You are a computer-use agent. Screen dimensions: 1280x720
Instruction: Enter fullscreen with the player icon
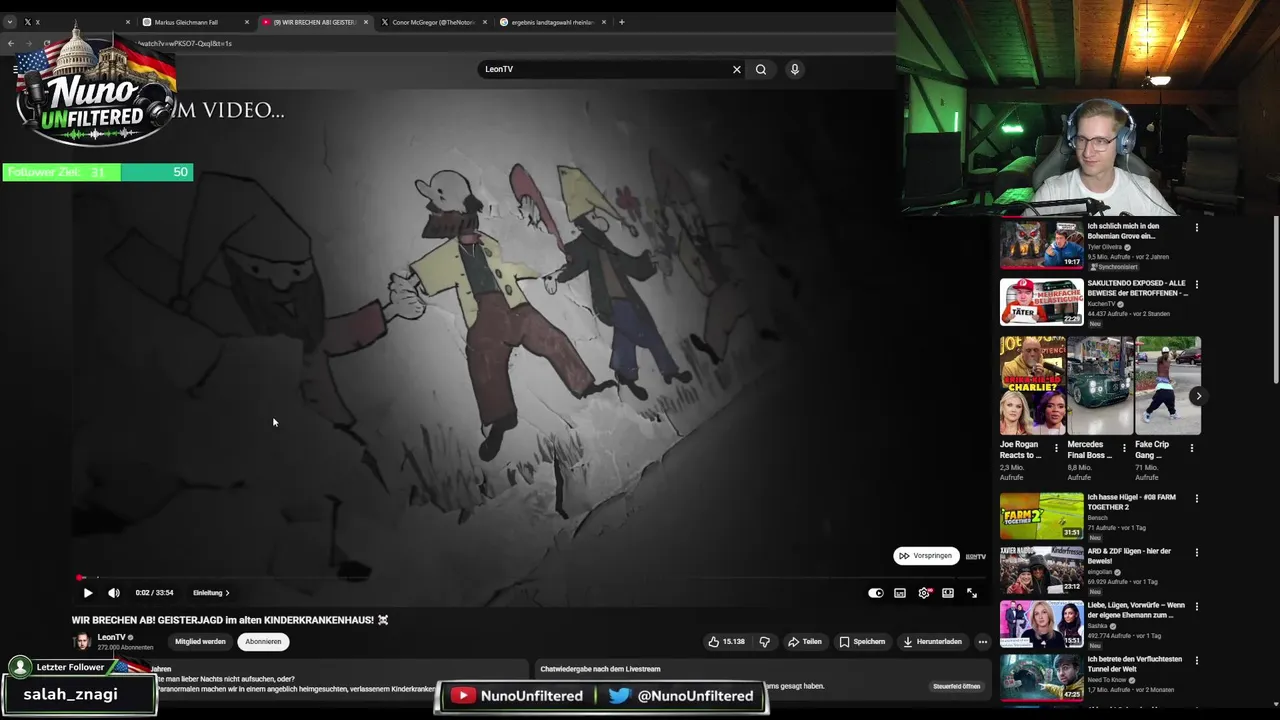pyautogui.click(x=972, y=593)
